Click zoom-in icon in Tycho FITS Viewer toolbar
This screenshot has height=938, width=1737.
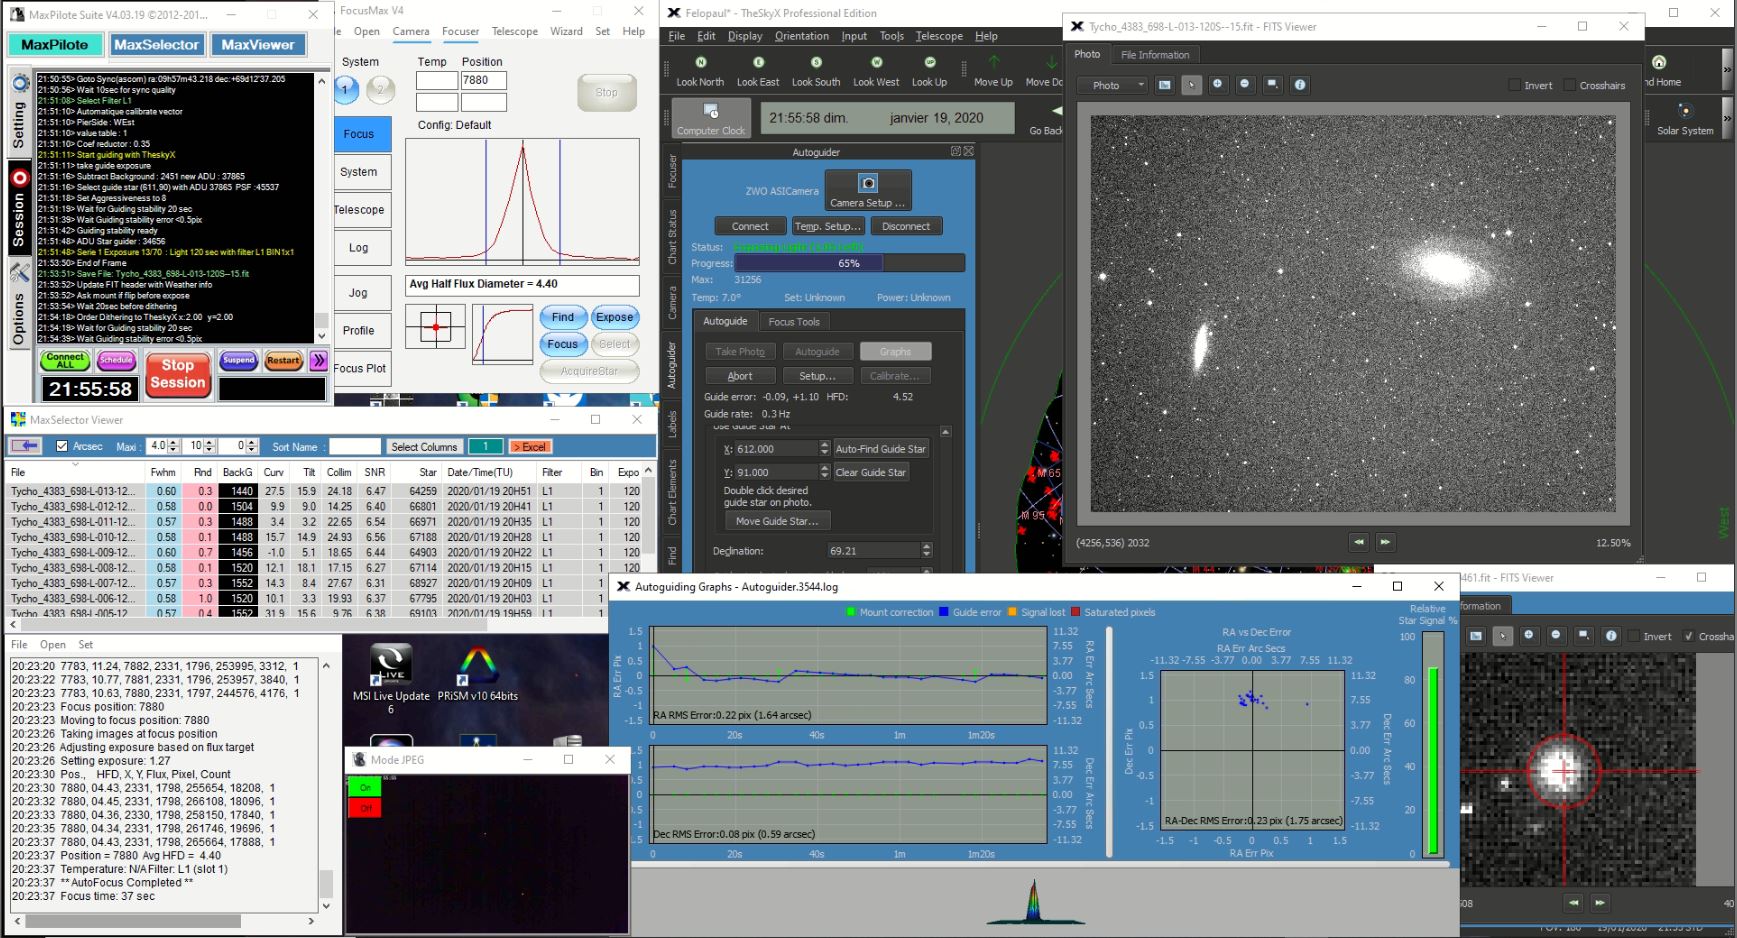pyautogui.click(x=1218, y=85)
